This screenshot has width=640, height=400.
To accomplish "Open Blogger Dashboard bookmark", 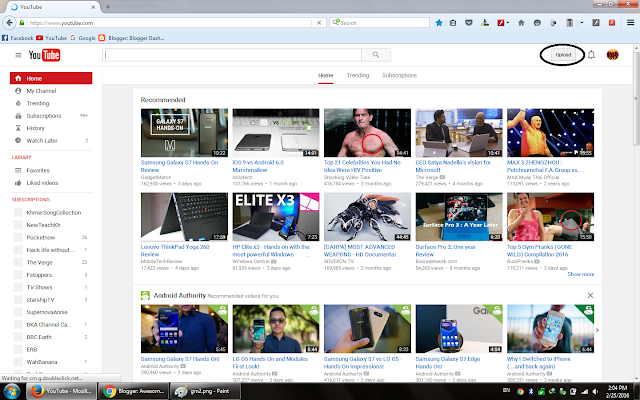I will 131,38.
